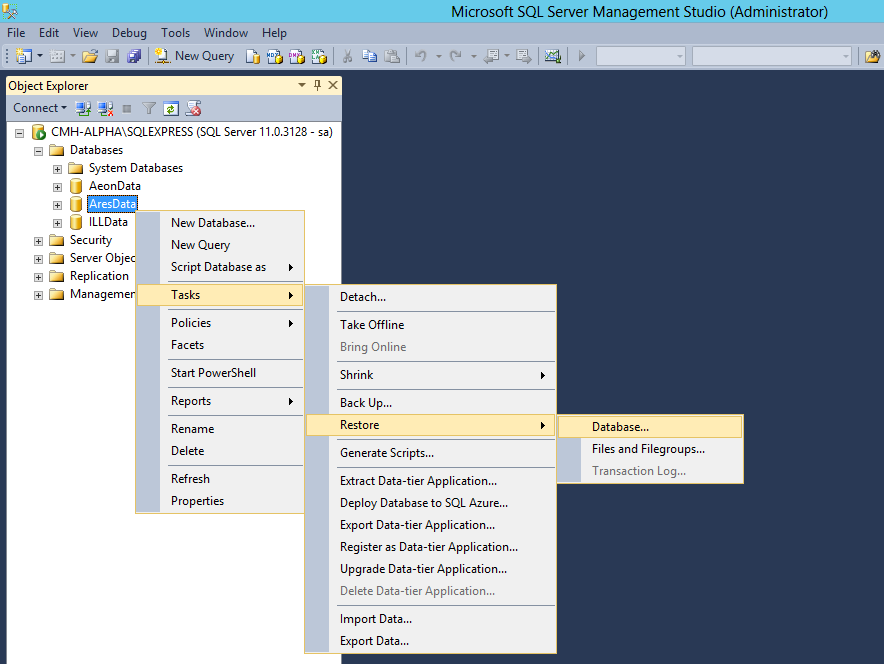Click the Disconnect server icon
This screenshot has width=884, height=664.
(x=103, y=107)
